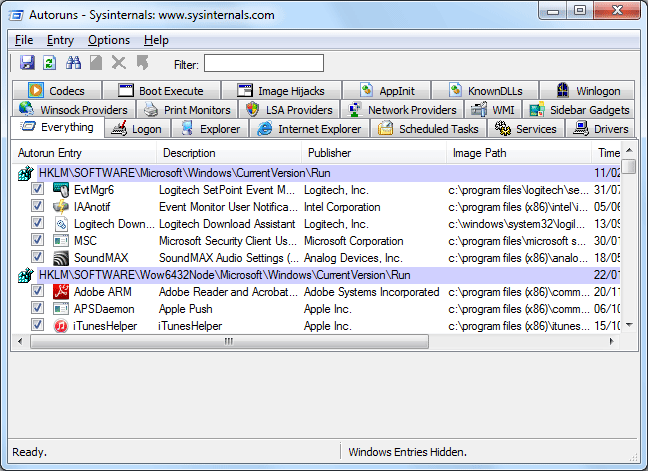Click the Save toolbar icon
Image resolution: width=648 pixels, height=471 pixels.
27,63
